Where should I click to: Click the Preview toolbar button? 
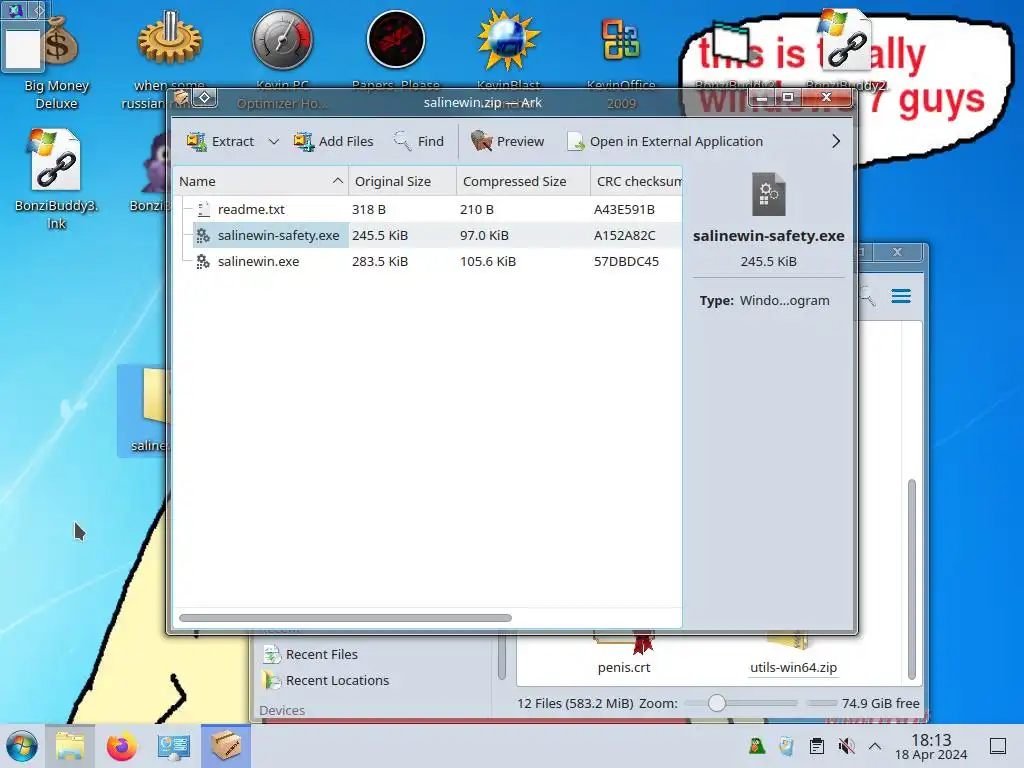507,141
